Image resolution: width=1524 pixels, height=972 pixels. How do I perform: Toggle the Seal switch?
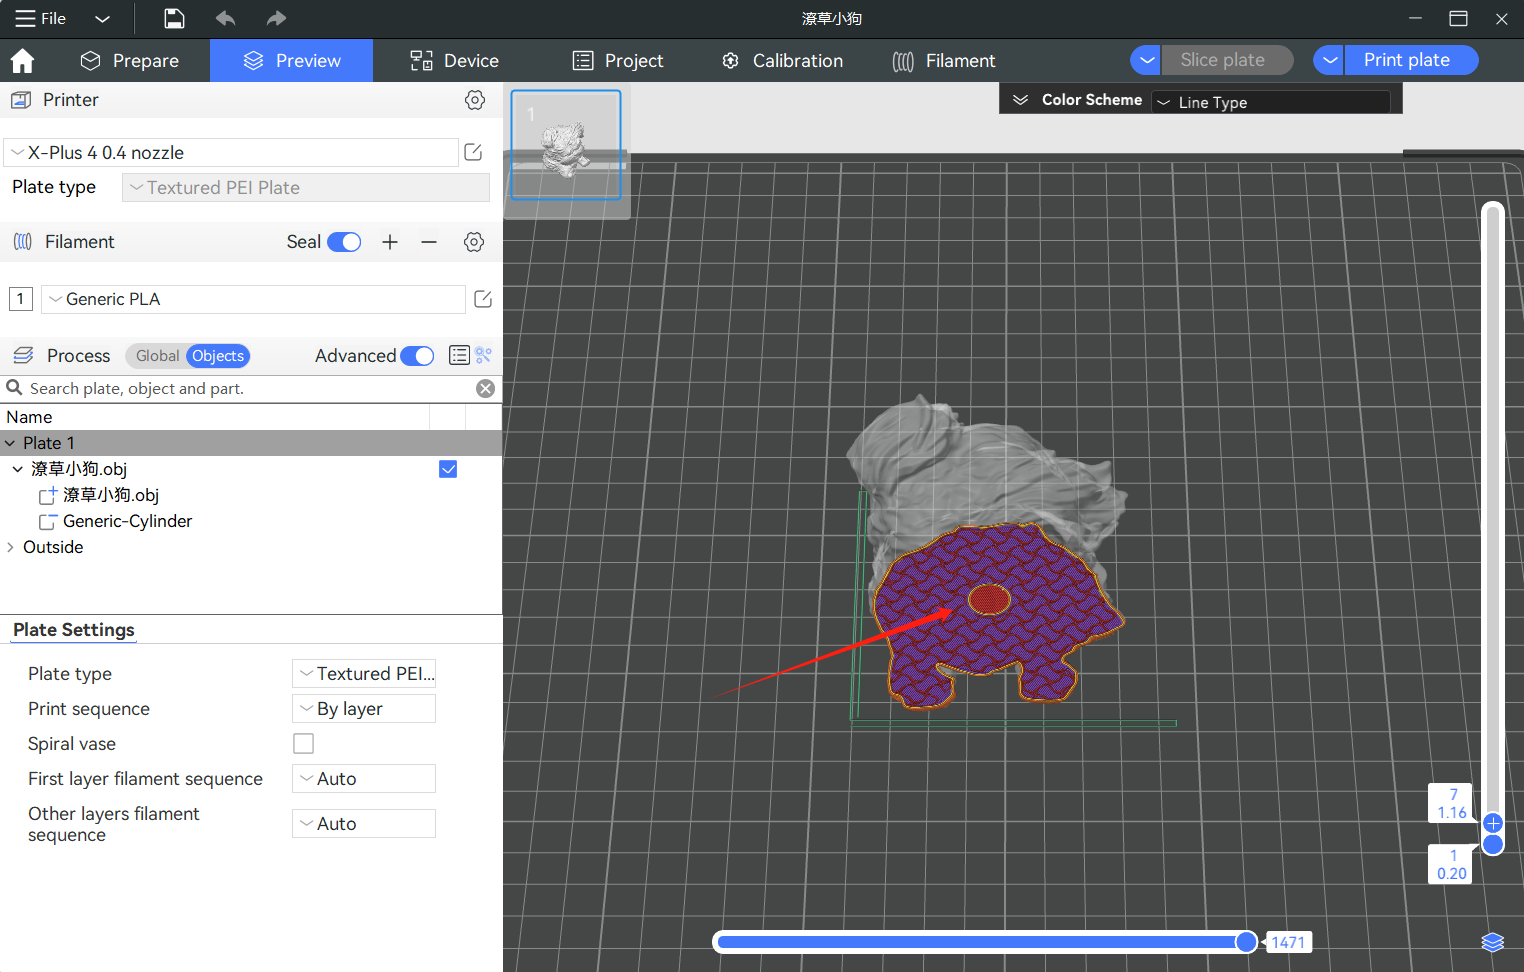(x=344, y=242)
